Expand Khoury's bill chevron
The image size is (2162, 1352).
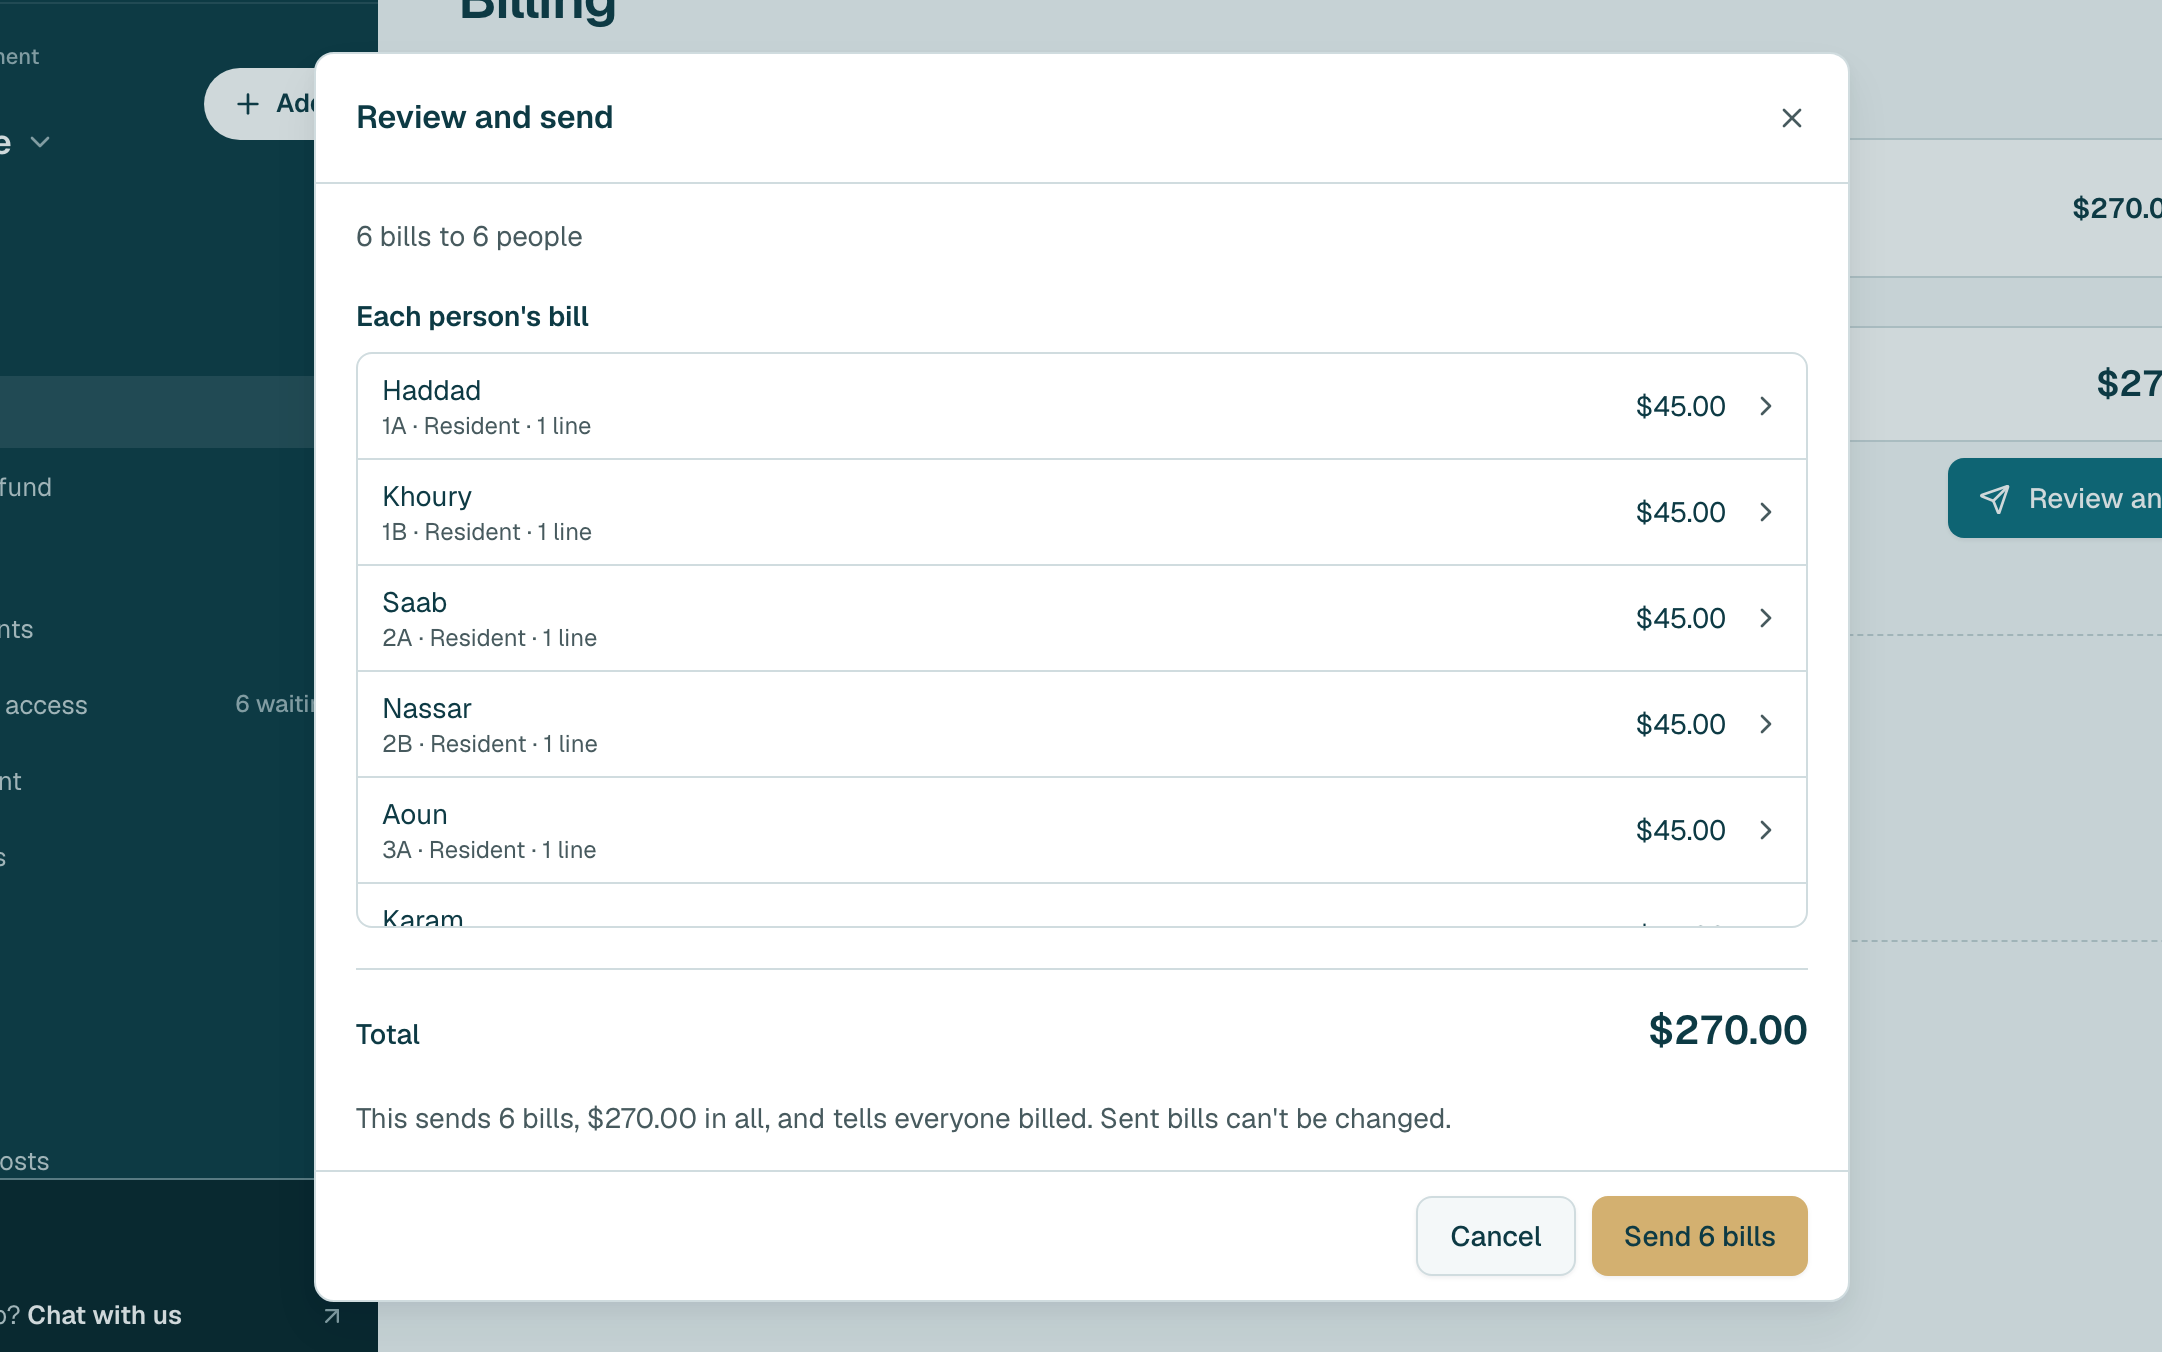pyautogui.click(x=1766, y=512)
